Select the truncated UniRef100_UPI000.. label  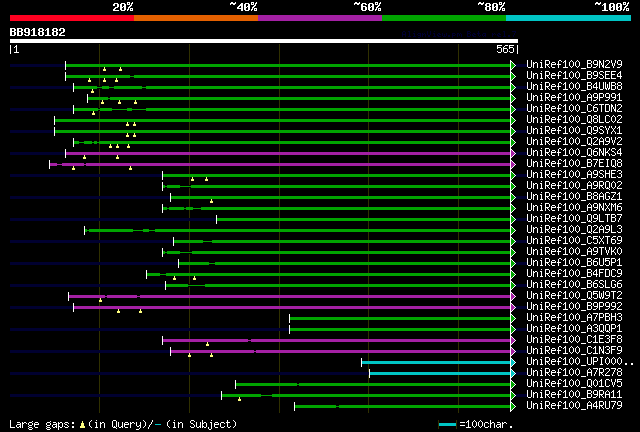[x=580, y=362]
